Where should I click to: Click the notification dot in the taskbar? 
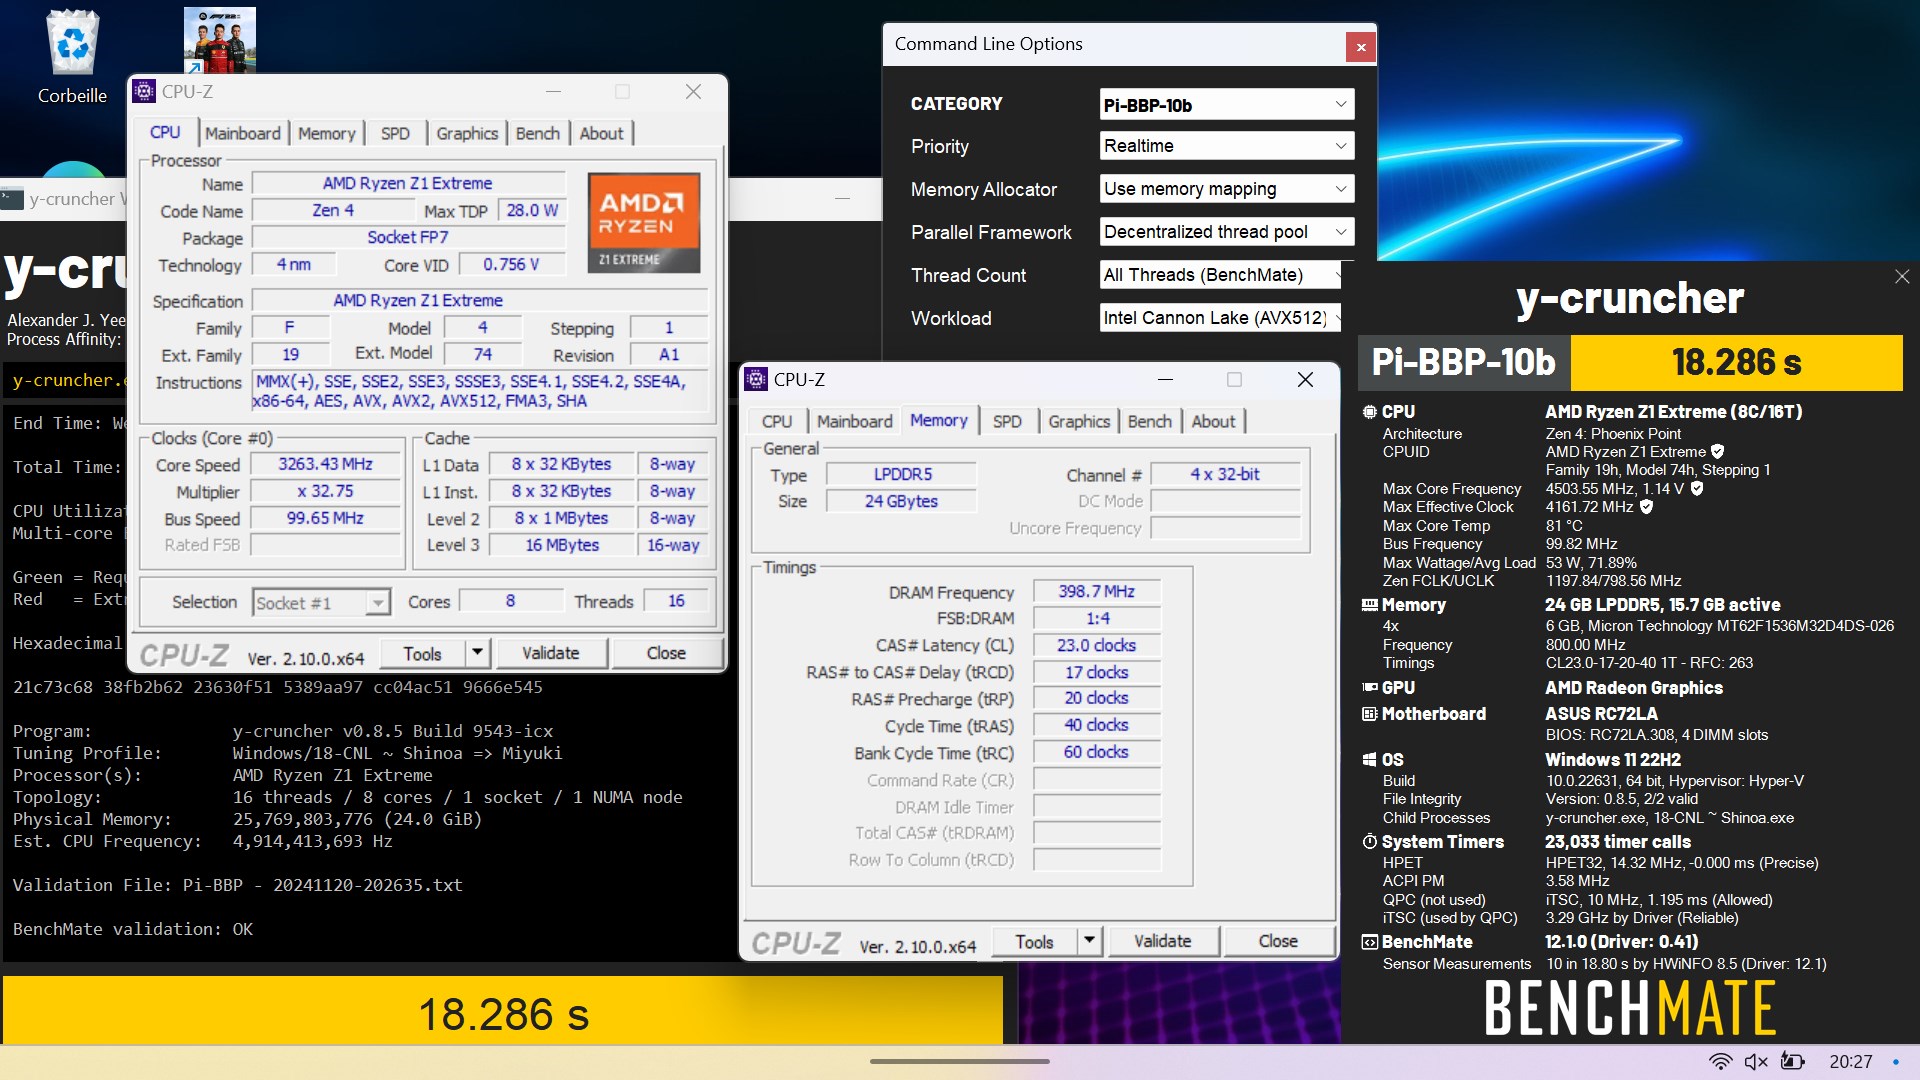(1896, 1062)
